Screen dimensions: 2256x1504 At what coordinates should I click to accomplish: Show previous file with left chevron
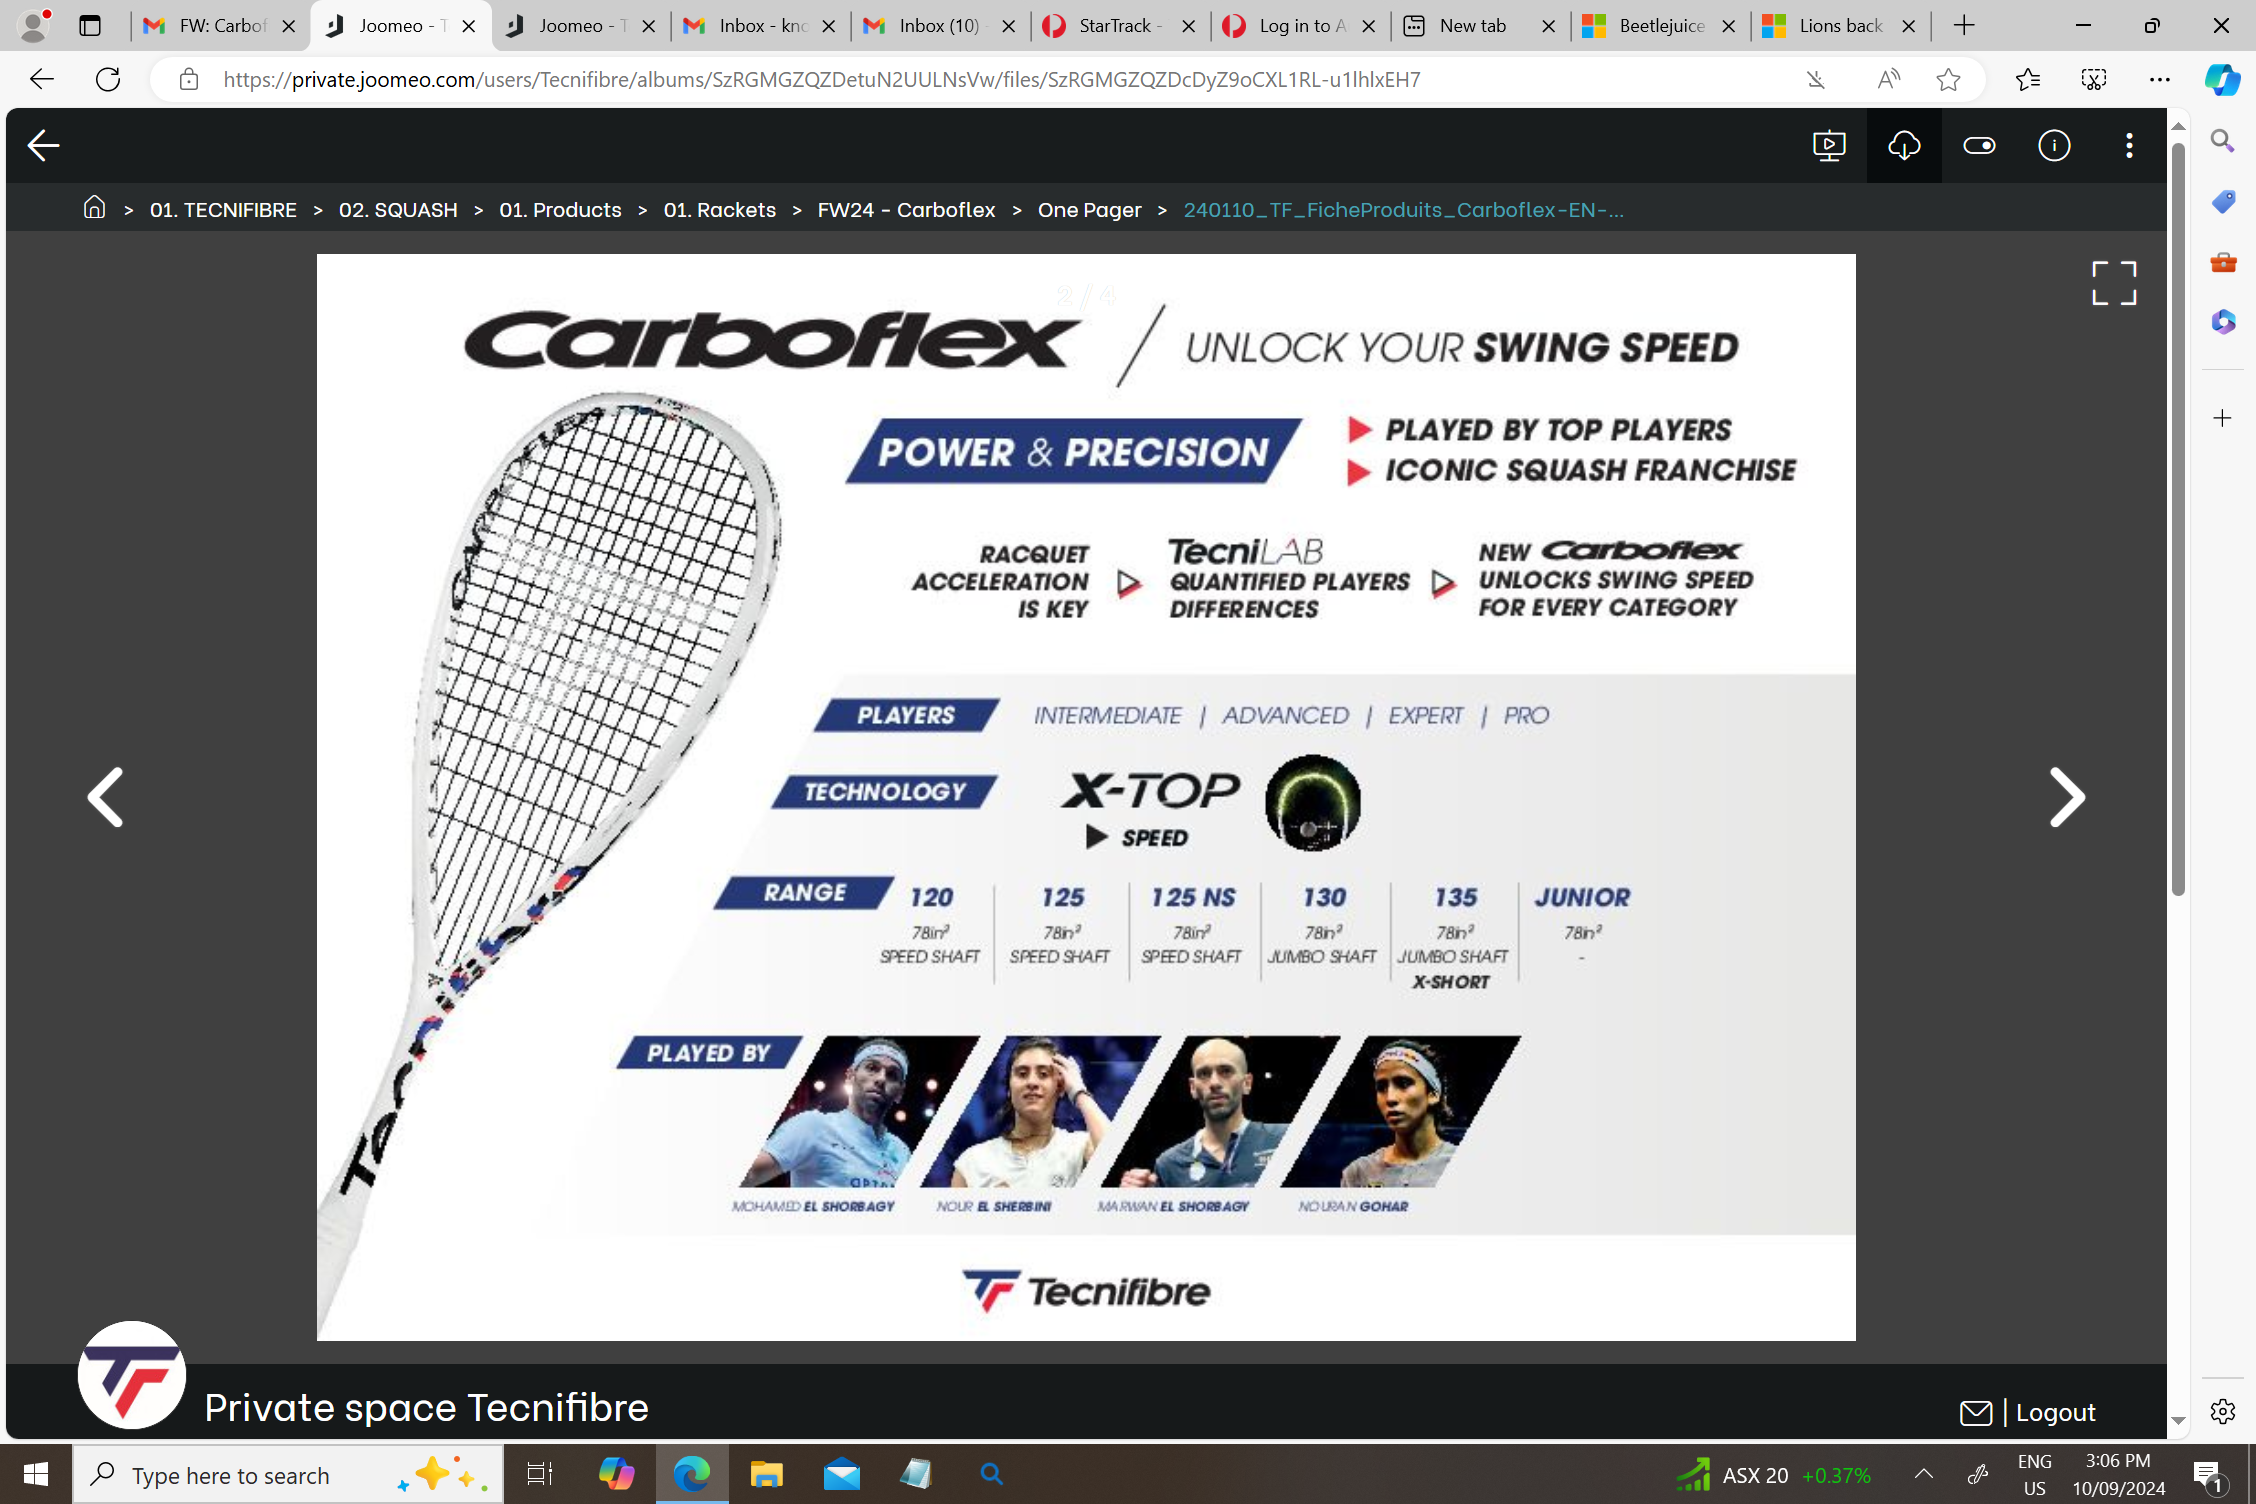pos(105,797)
